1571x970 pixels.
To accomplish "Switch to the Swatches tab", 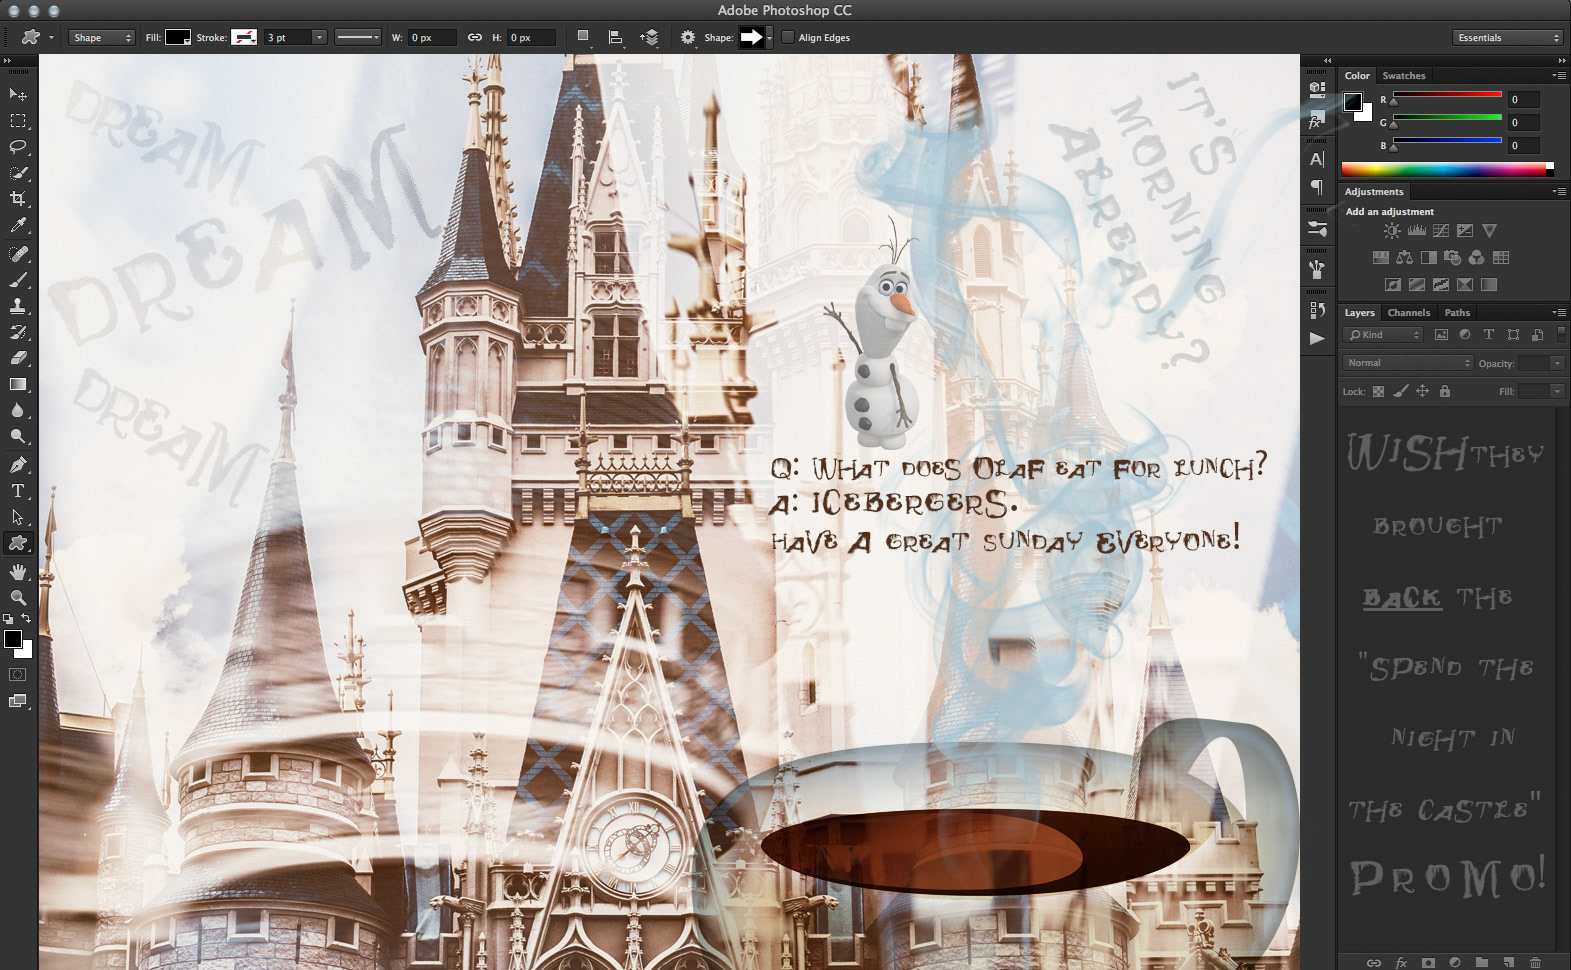I will pos(1403,76).
